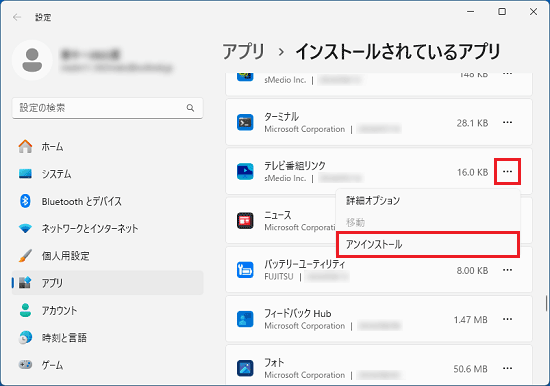Image resolution: width=550 pixels, height=386 pixels.
Task: Click the 16.0 KB size value
Action: point(472,172)
